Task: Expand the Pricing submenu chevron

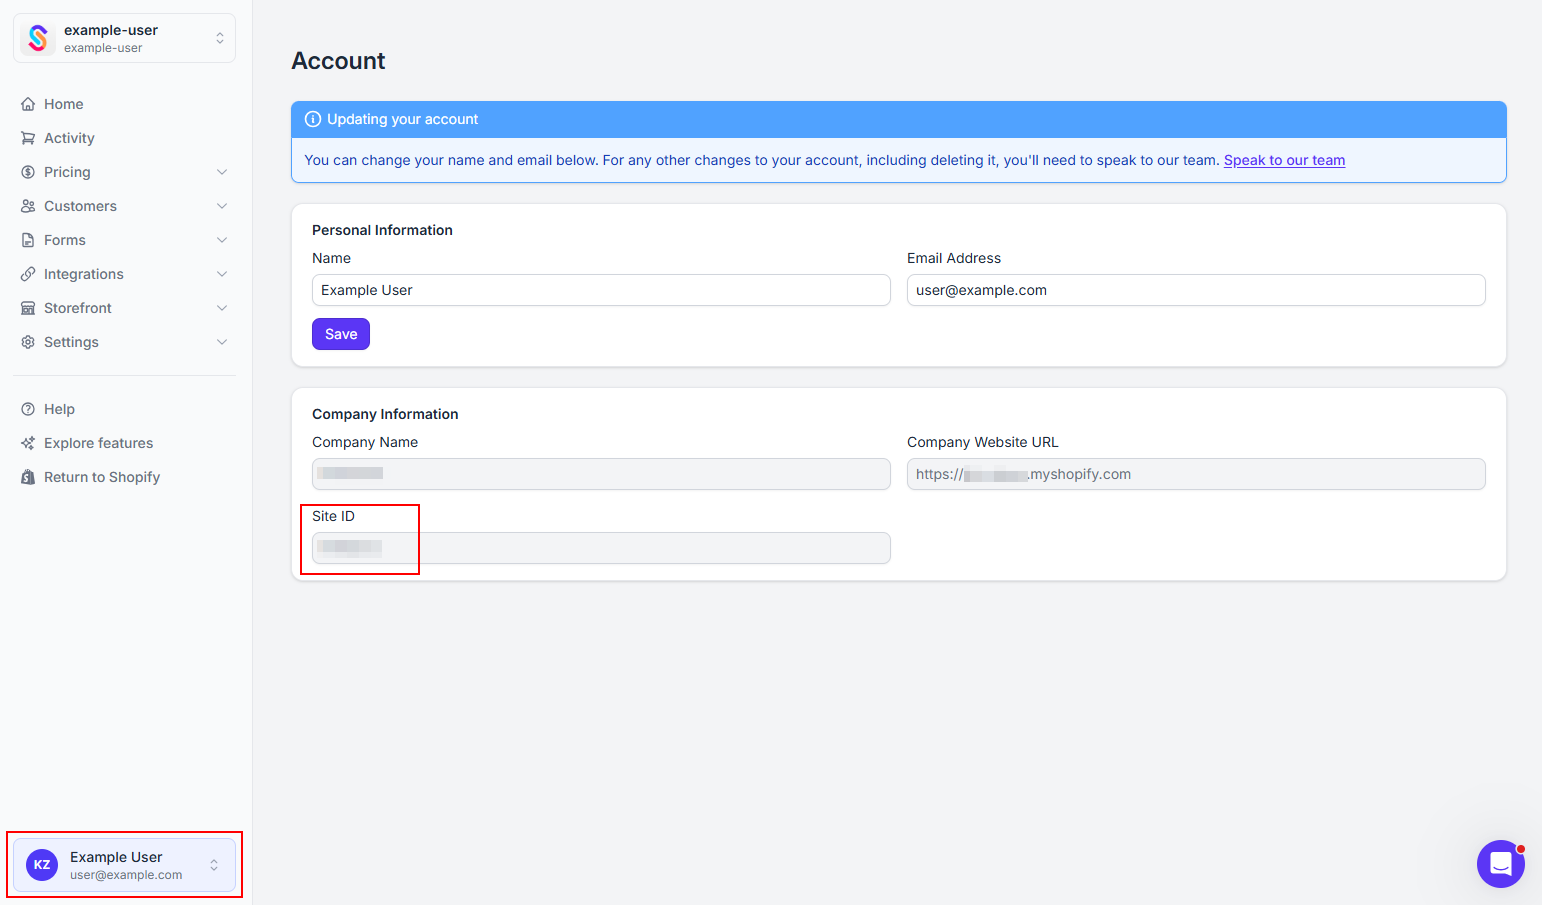Action: [x=222, y=172]
